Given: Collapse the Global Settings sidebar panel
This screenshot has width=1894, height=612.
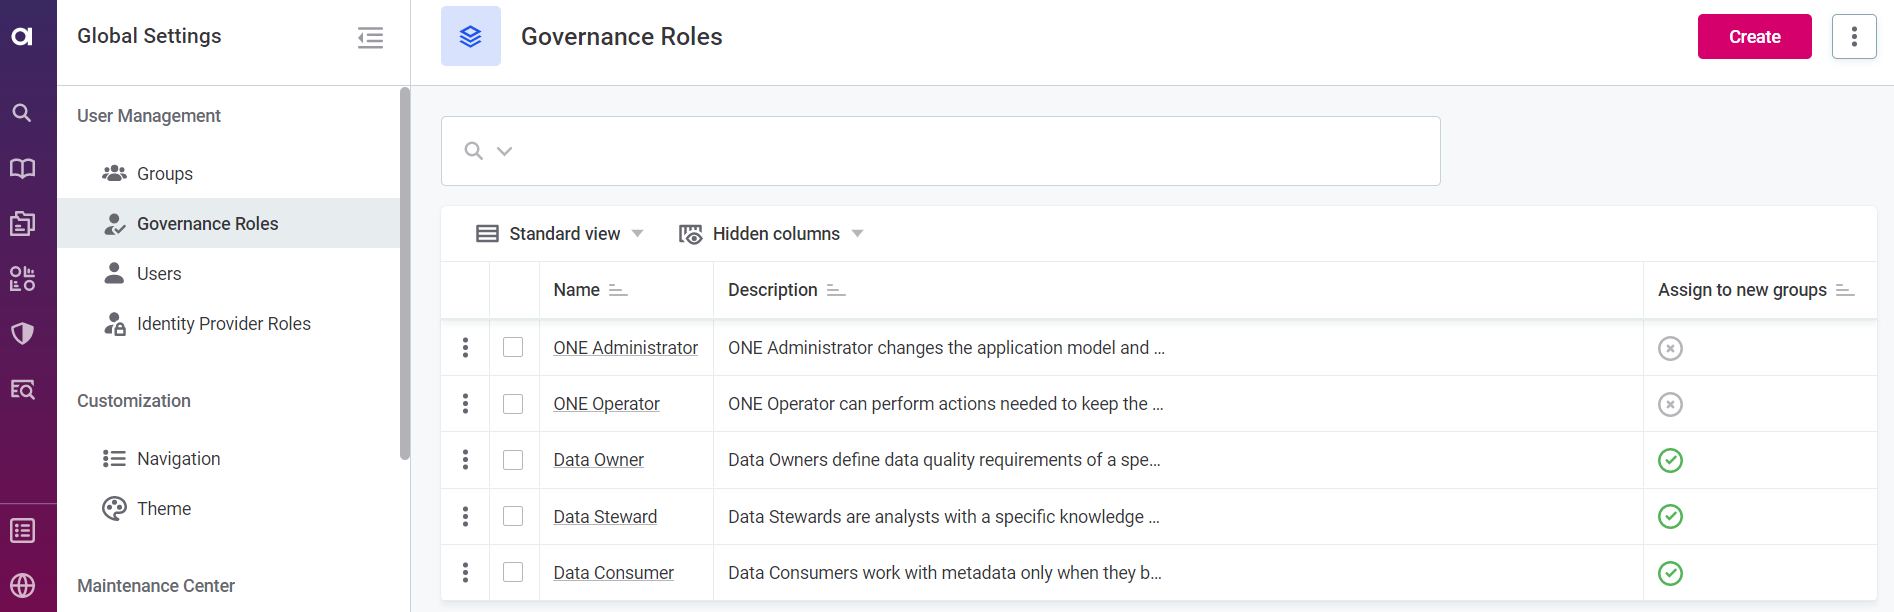Looking at the screenshot, I should [x=370, y=38].
